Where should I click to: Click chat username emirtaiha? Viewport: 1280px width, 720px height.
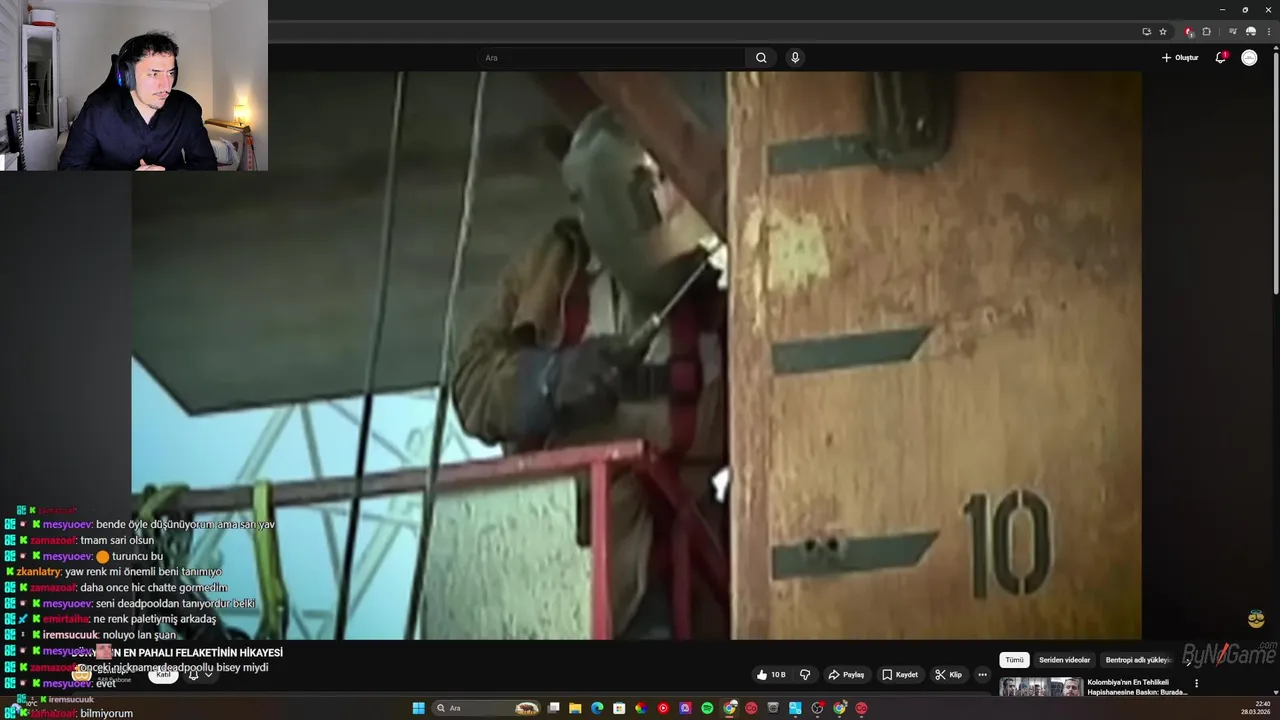point(66,619)
